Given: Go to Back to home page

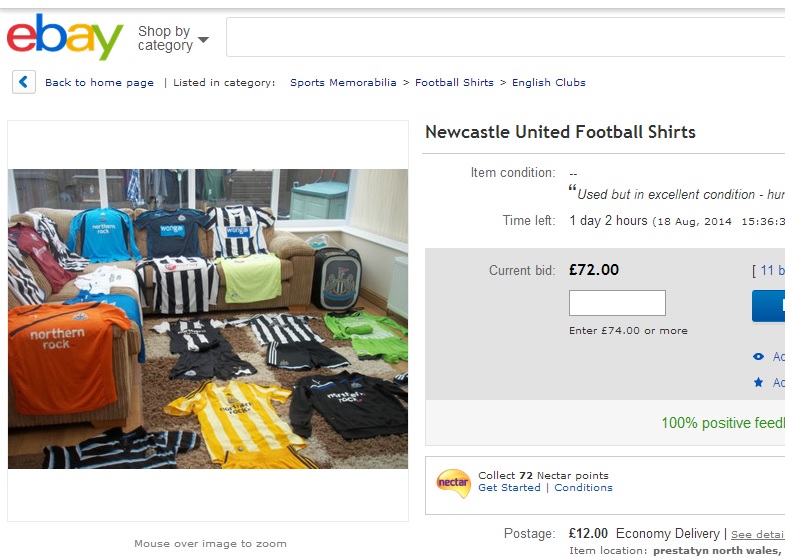Looking at the screenshot, I should [99, 83].
